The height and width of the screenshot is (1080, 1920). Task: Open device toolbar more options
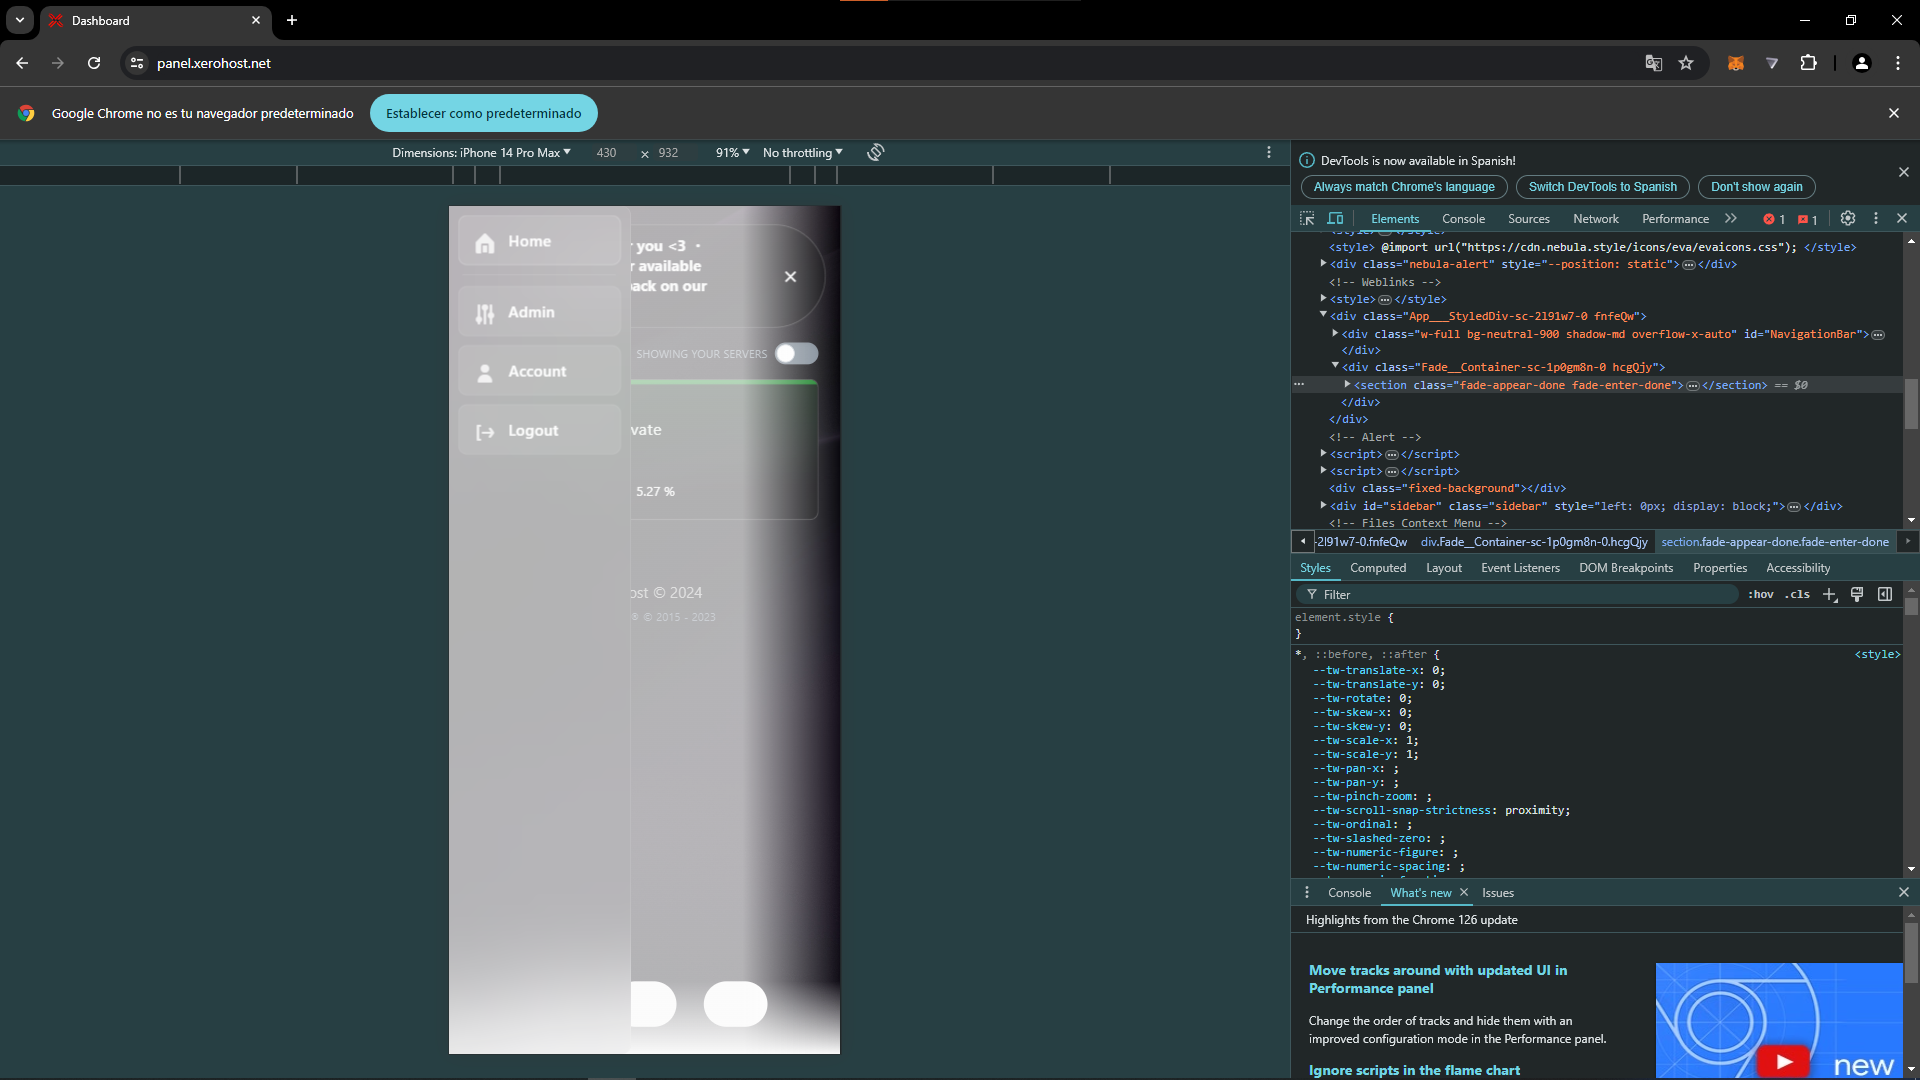pos(1269,152)
